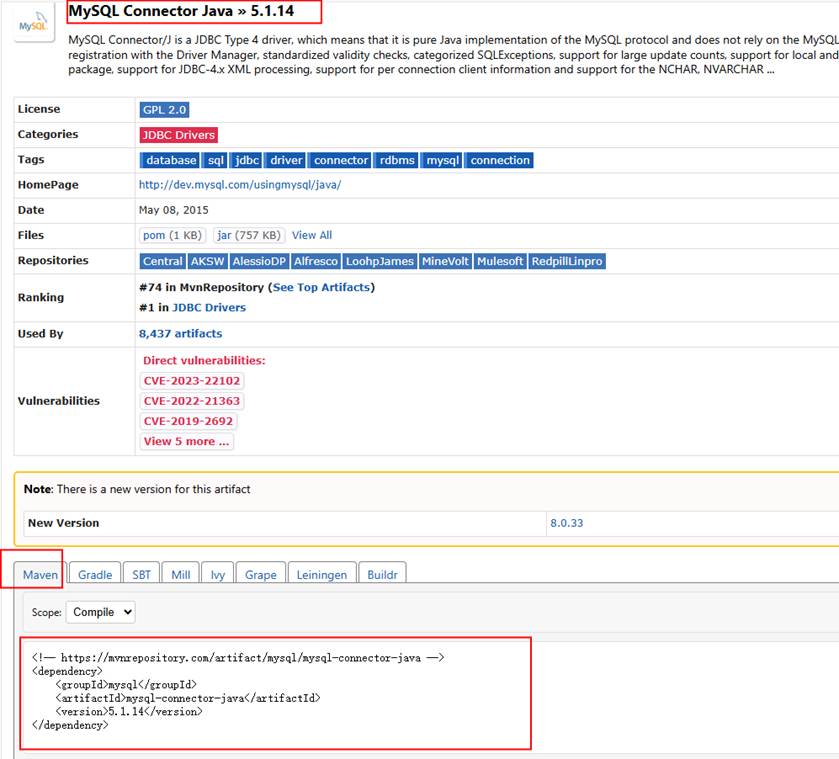Click the date May 08, 2015
Image resolution: width=839 pixels, height=759 pixels.
(x=173, y=210)
